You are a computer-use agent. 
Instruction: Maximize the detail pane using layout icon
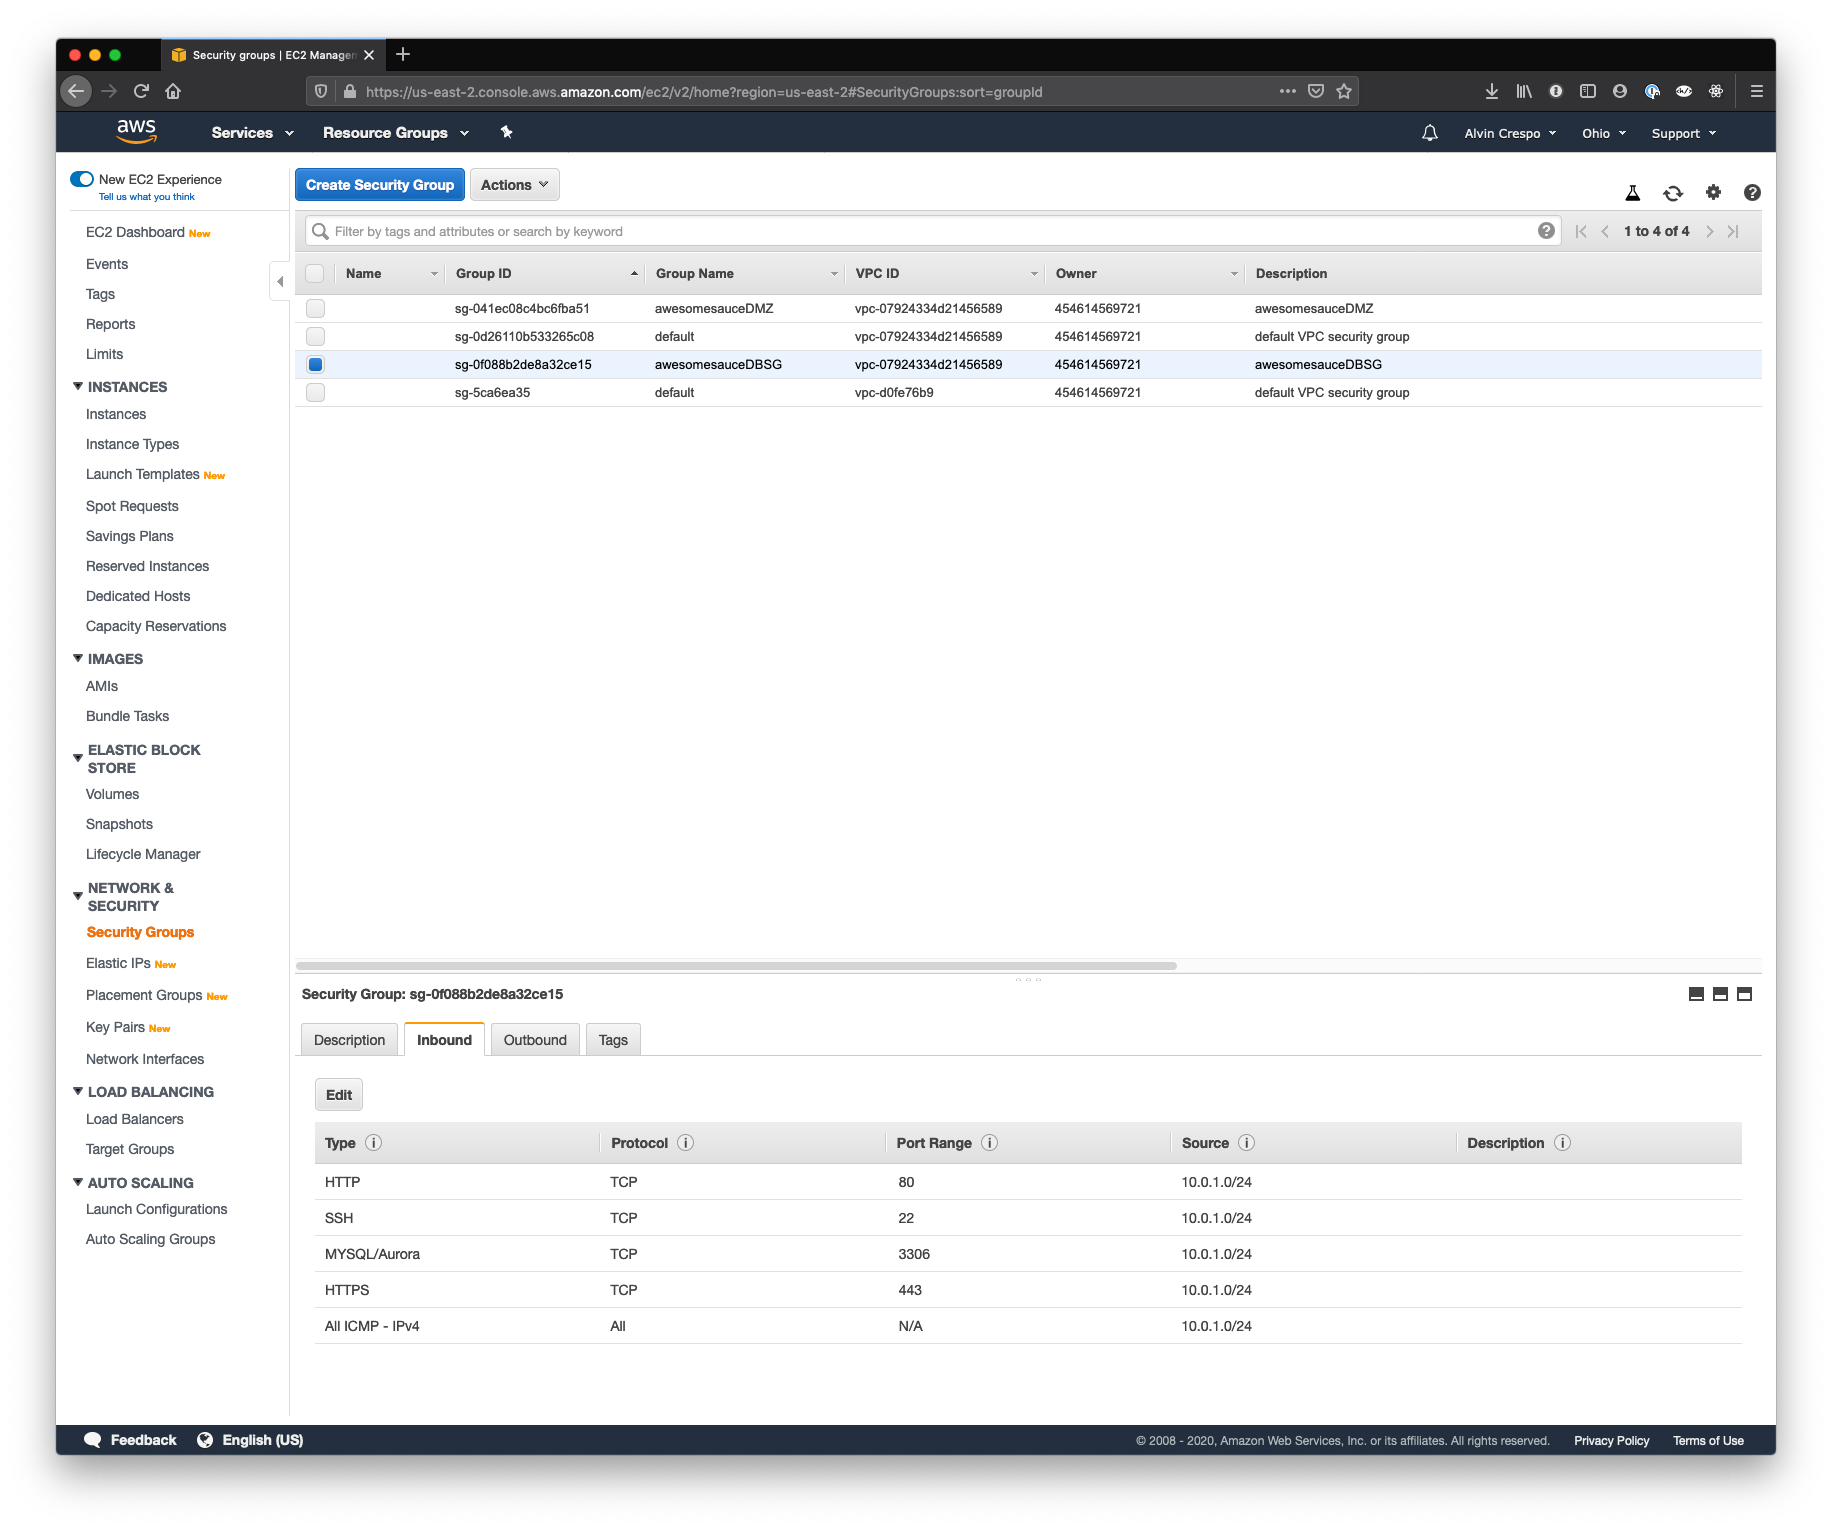click(1744, 994)
